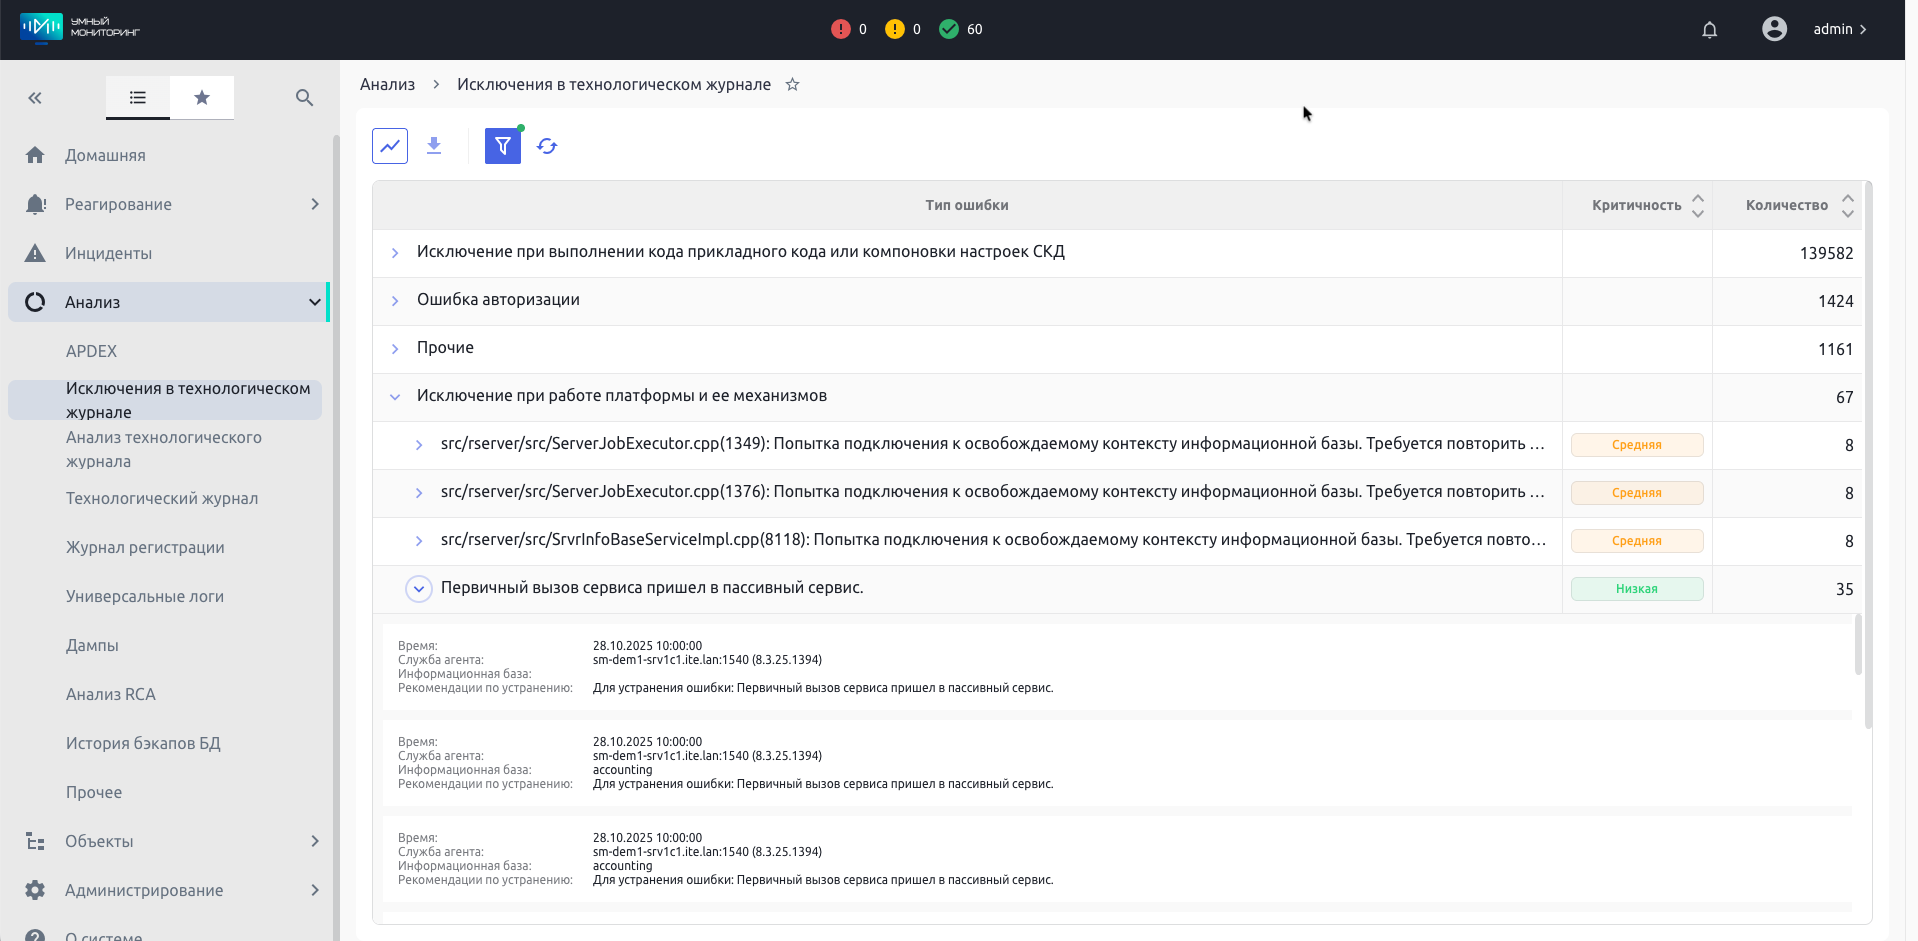Click the refresh data icon

point(547,146)
